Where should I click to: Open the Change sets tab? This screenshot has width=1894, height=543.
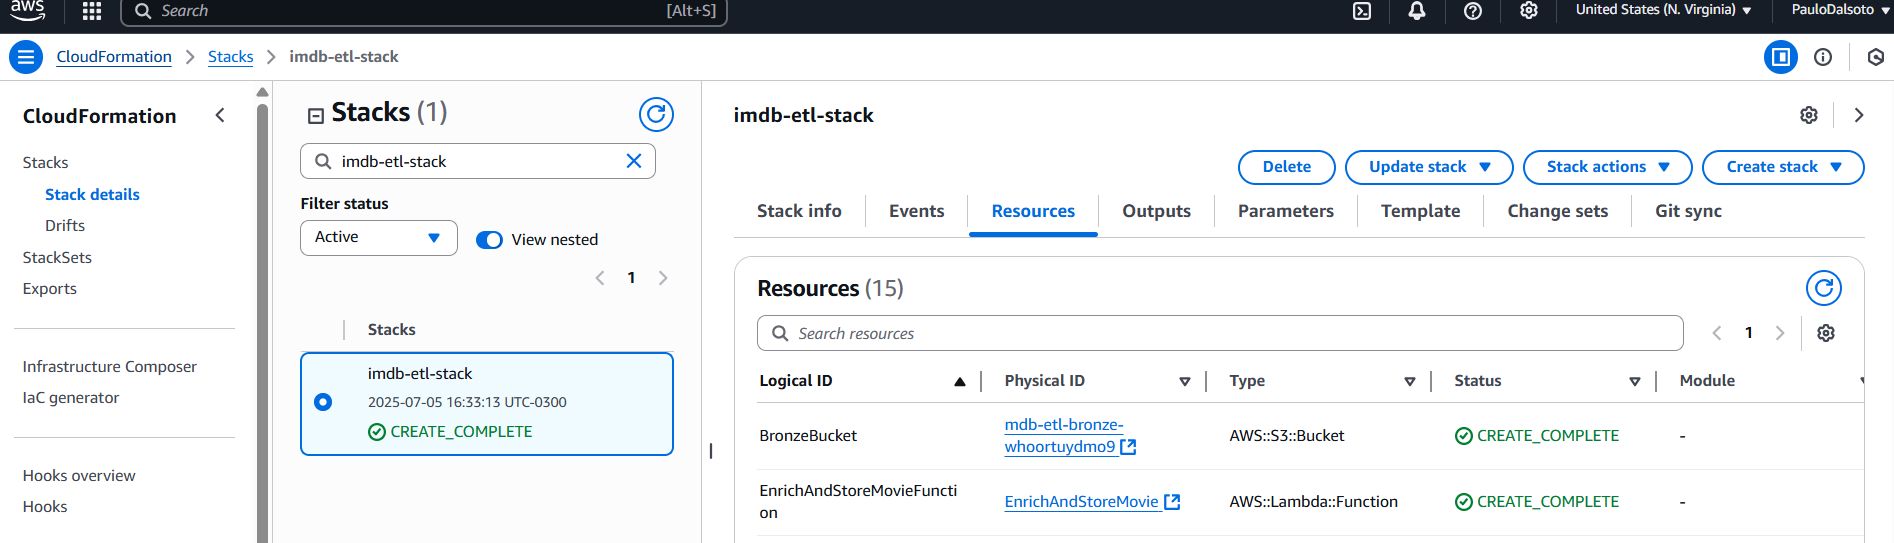click(x=1557, y=211)
